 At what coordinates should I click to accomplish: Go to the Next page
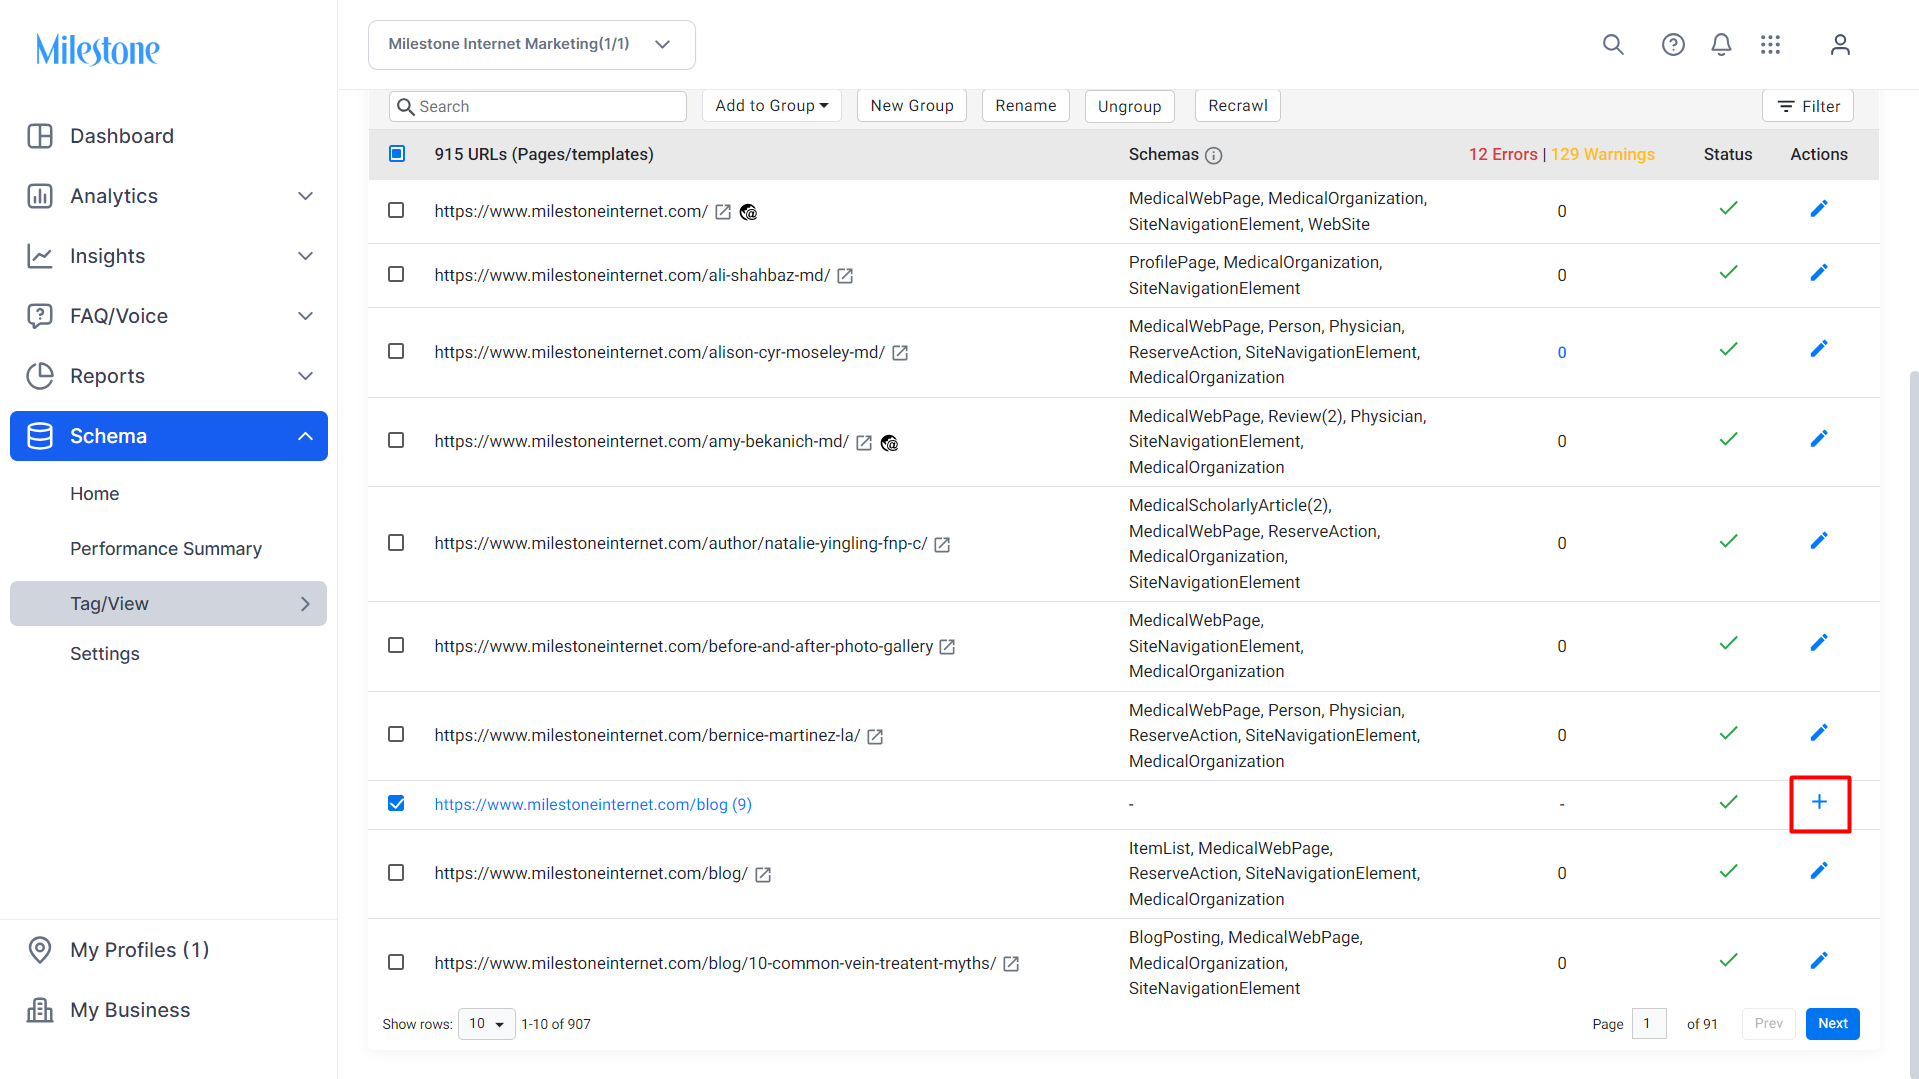click(x=1833, y=1024)
